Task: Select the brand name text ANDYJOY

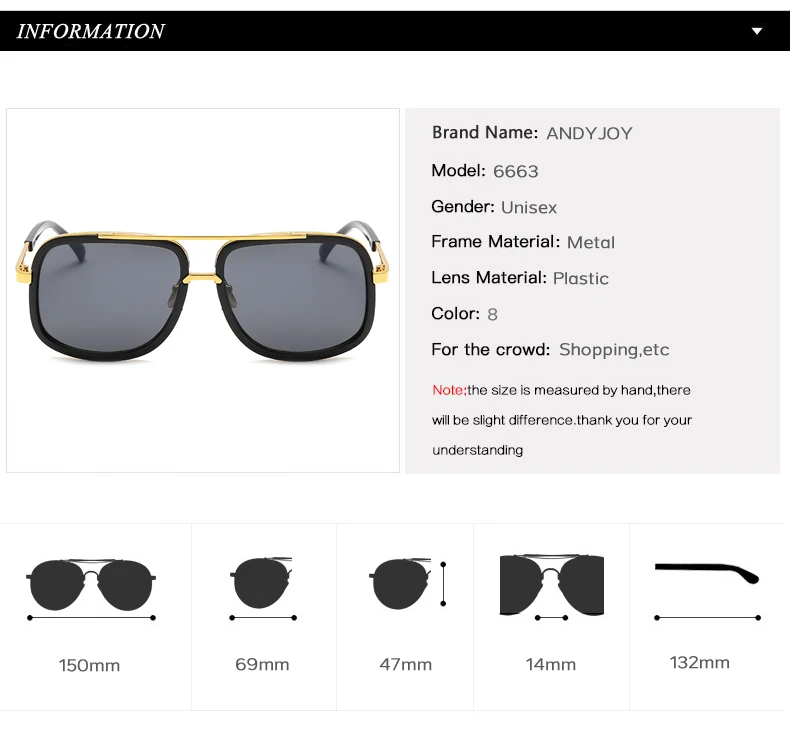Action: [589, 133]
